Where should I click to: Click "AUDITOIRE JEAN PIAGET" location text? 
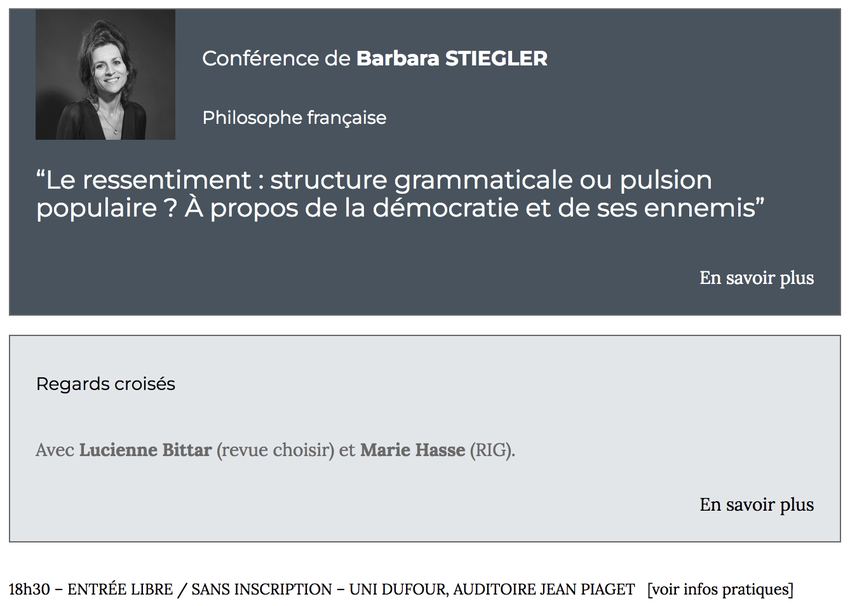tap(544, 589)
